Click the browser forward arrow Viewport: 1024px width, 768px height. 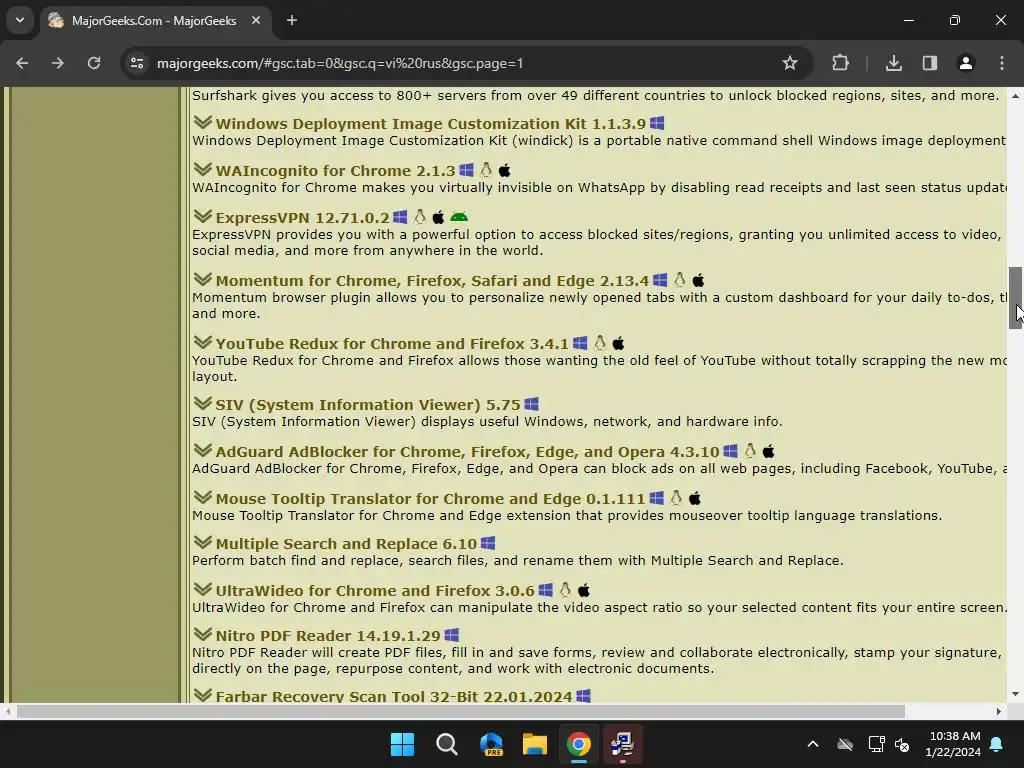pos(57,63)
